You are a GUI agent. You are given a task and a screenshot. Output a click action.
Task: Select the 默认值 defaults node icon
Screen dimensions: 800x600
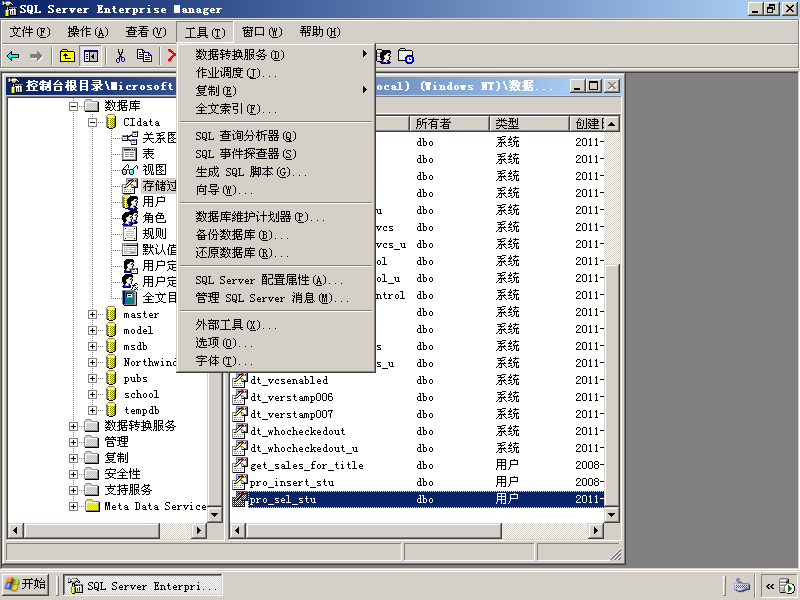[x=130, y=249]
